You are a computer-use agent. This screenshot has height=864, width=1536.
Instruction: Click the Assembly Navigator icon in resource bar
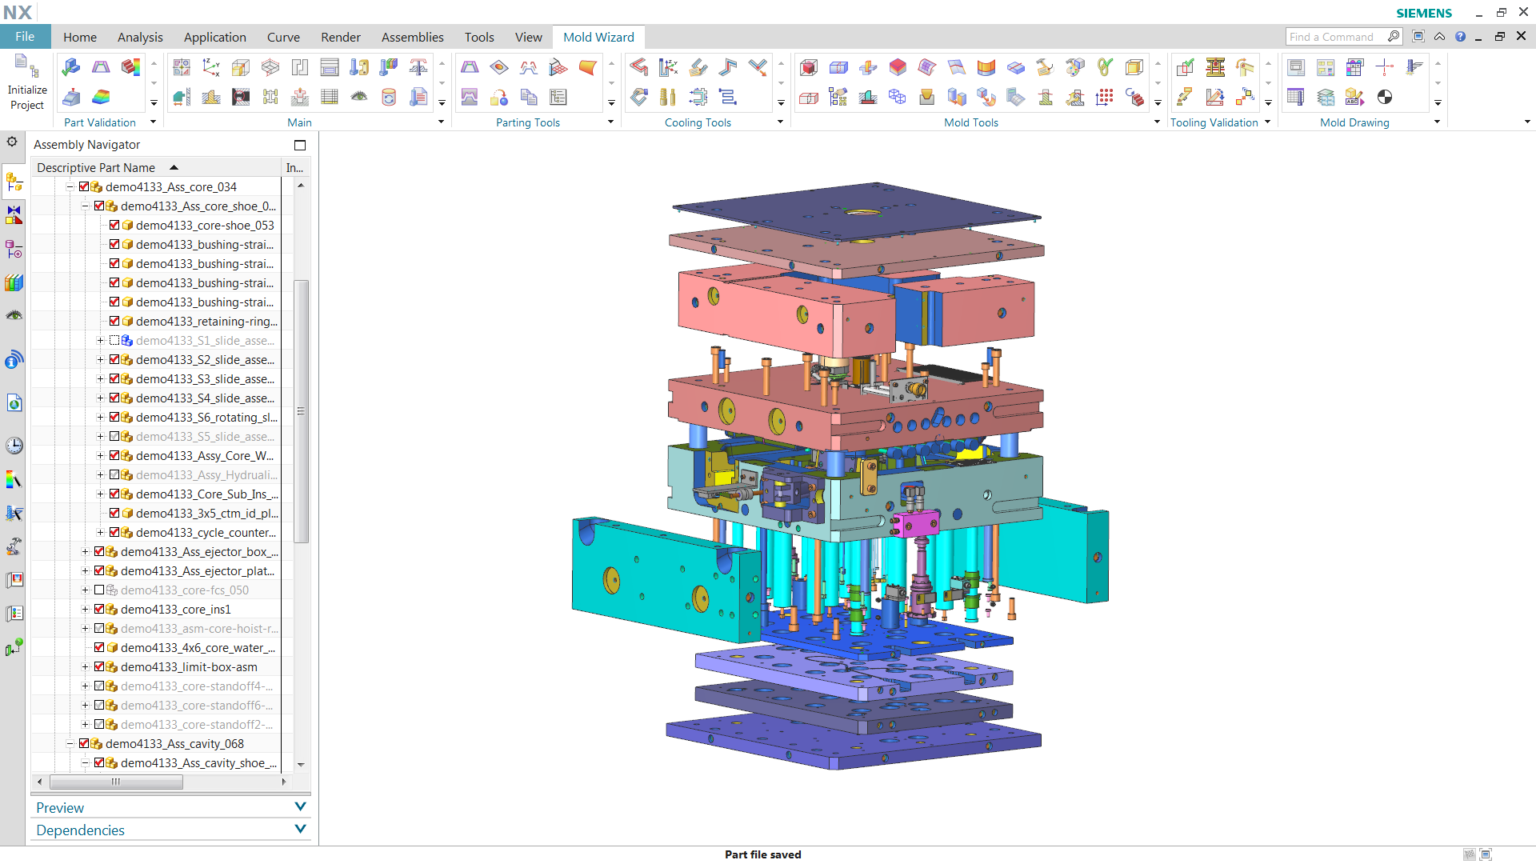pos(13,182)
